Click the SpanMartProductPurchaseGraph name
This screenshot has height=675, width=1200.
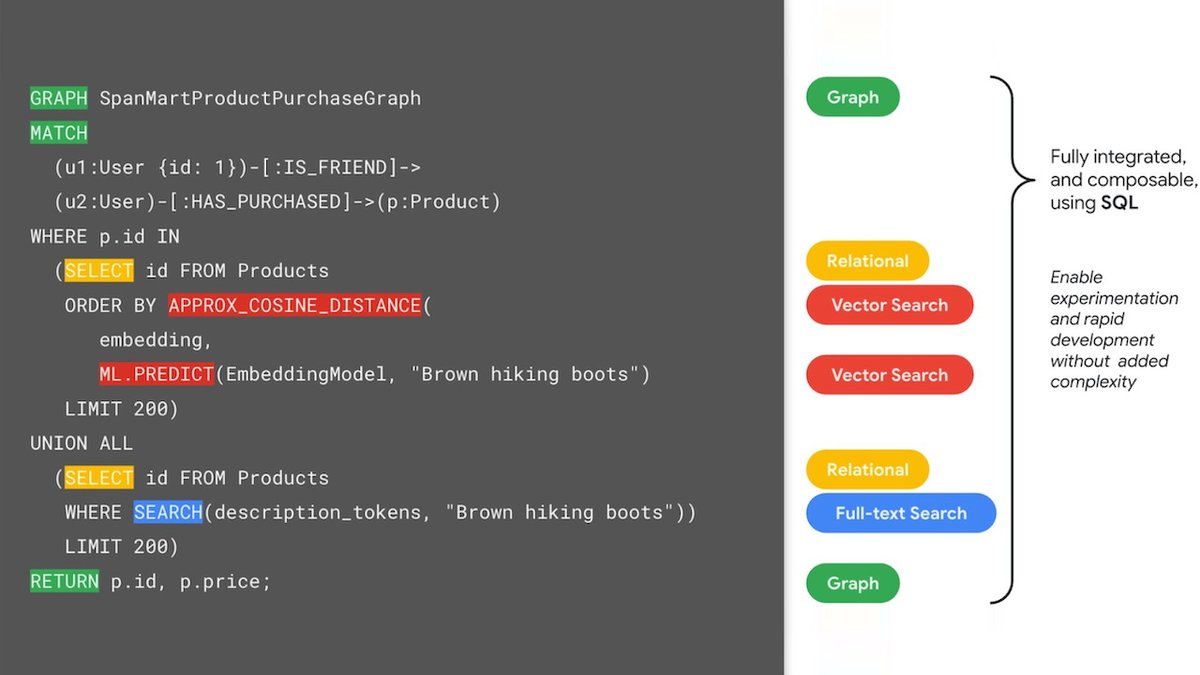point(260,98)
